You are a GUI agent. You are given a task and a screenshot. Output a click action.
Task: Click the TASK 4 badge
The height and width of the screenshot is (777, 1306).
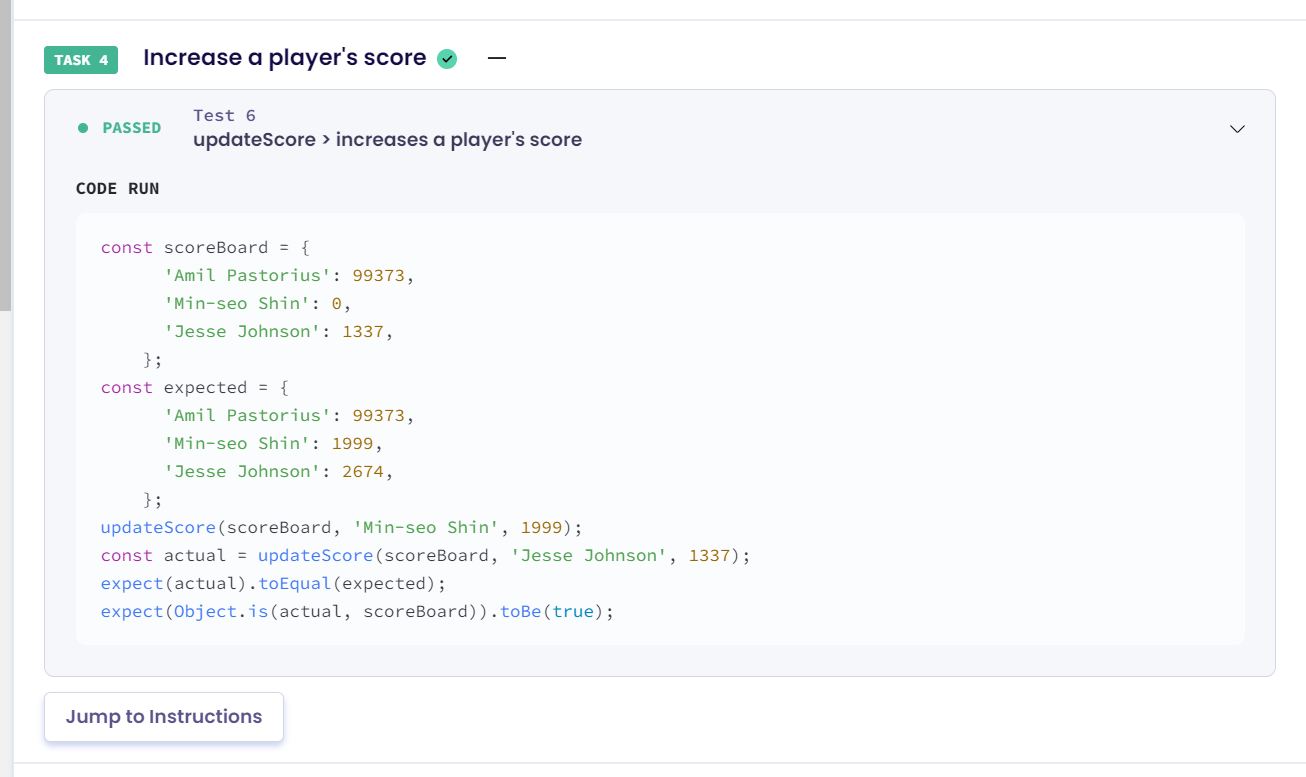pyautogui.click(x=80, y=60)
